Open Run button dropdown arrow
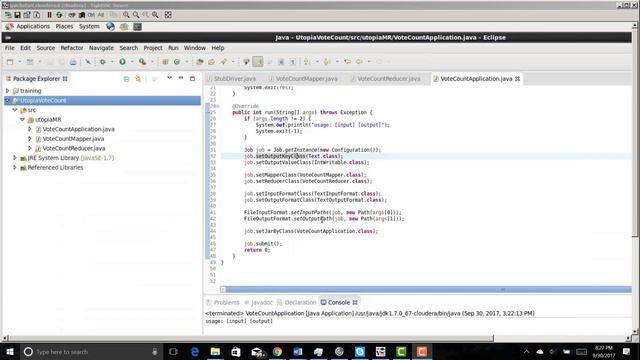640x360 pixels. [x=132, y=62]
